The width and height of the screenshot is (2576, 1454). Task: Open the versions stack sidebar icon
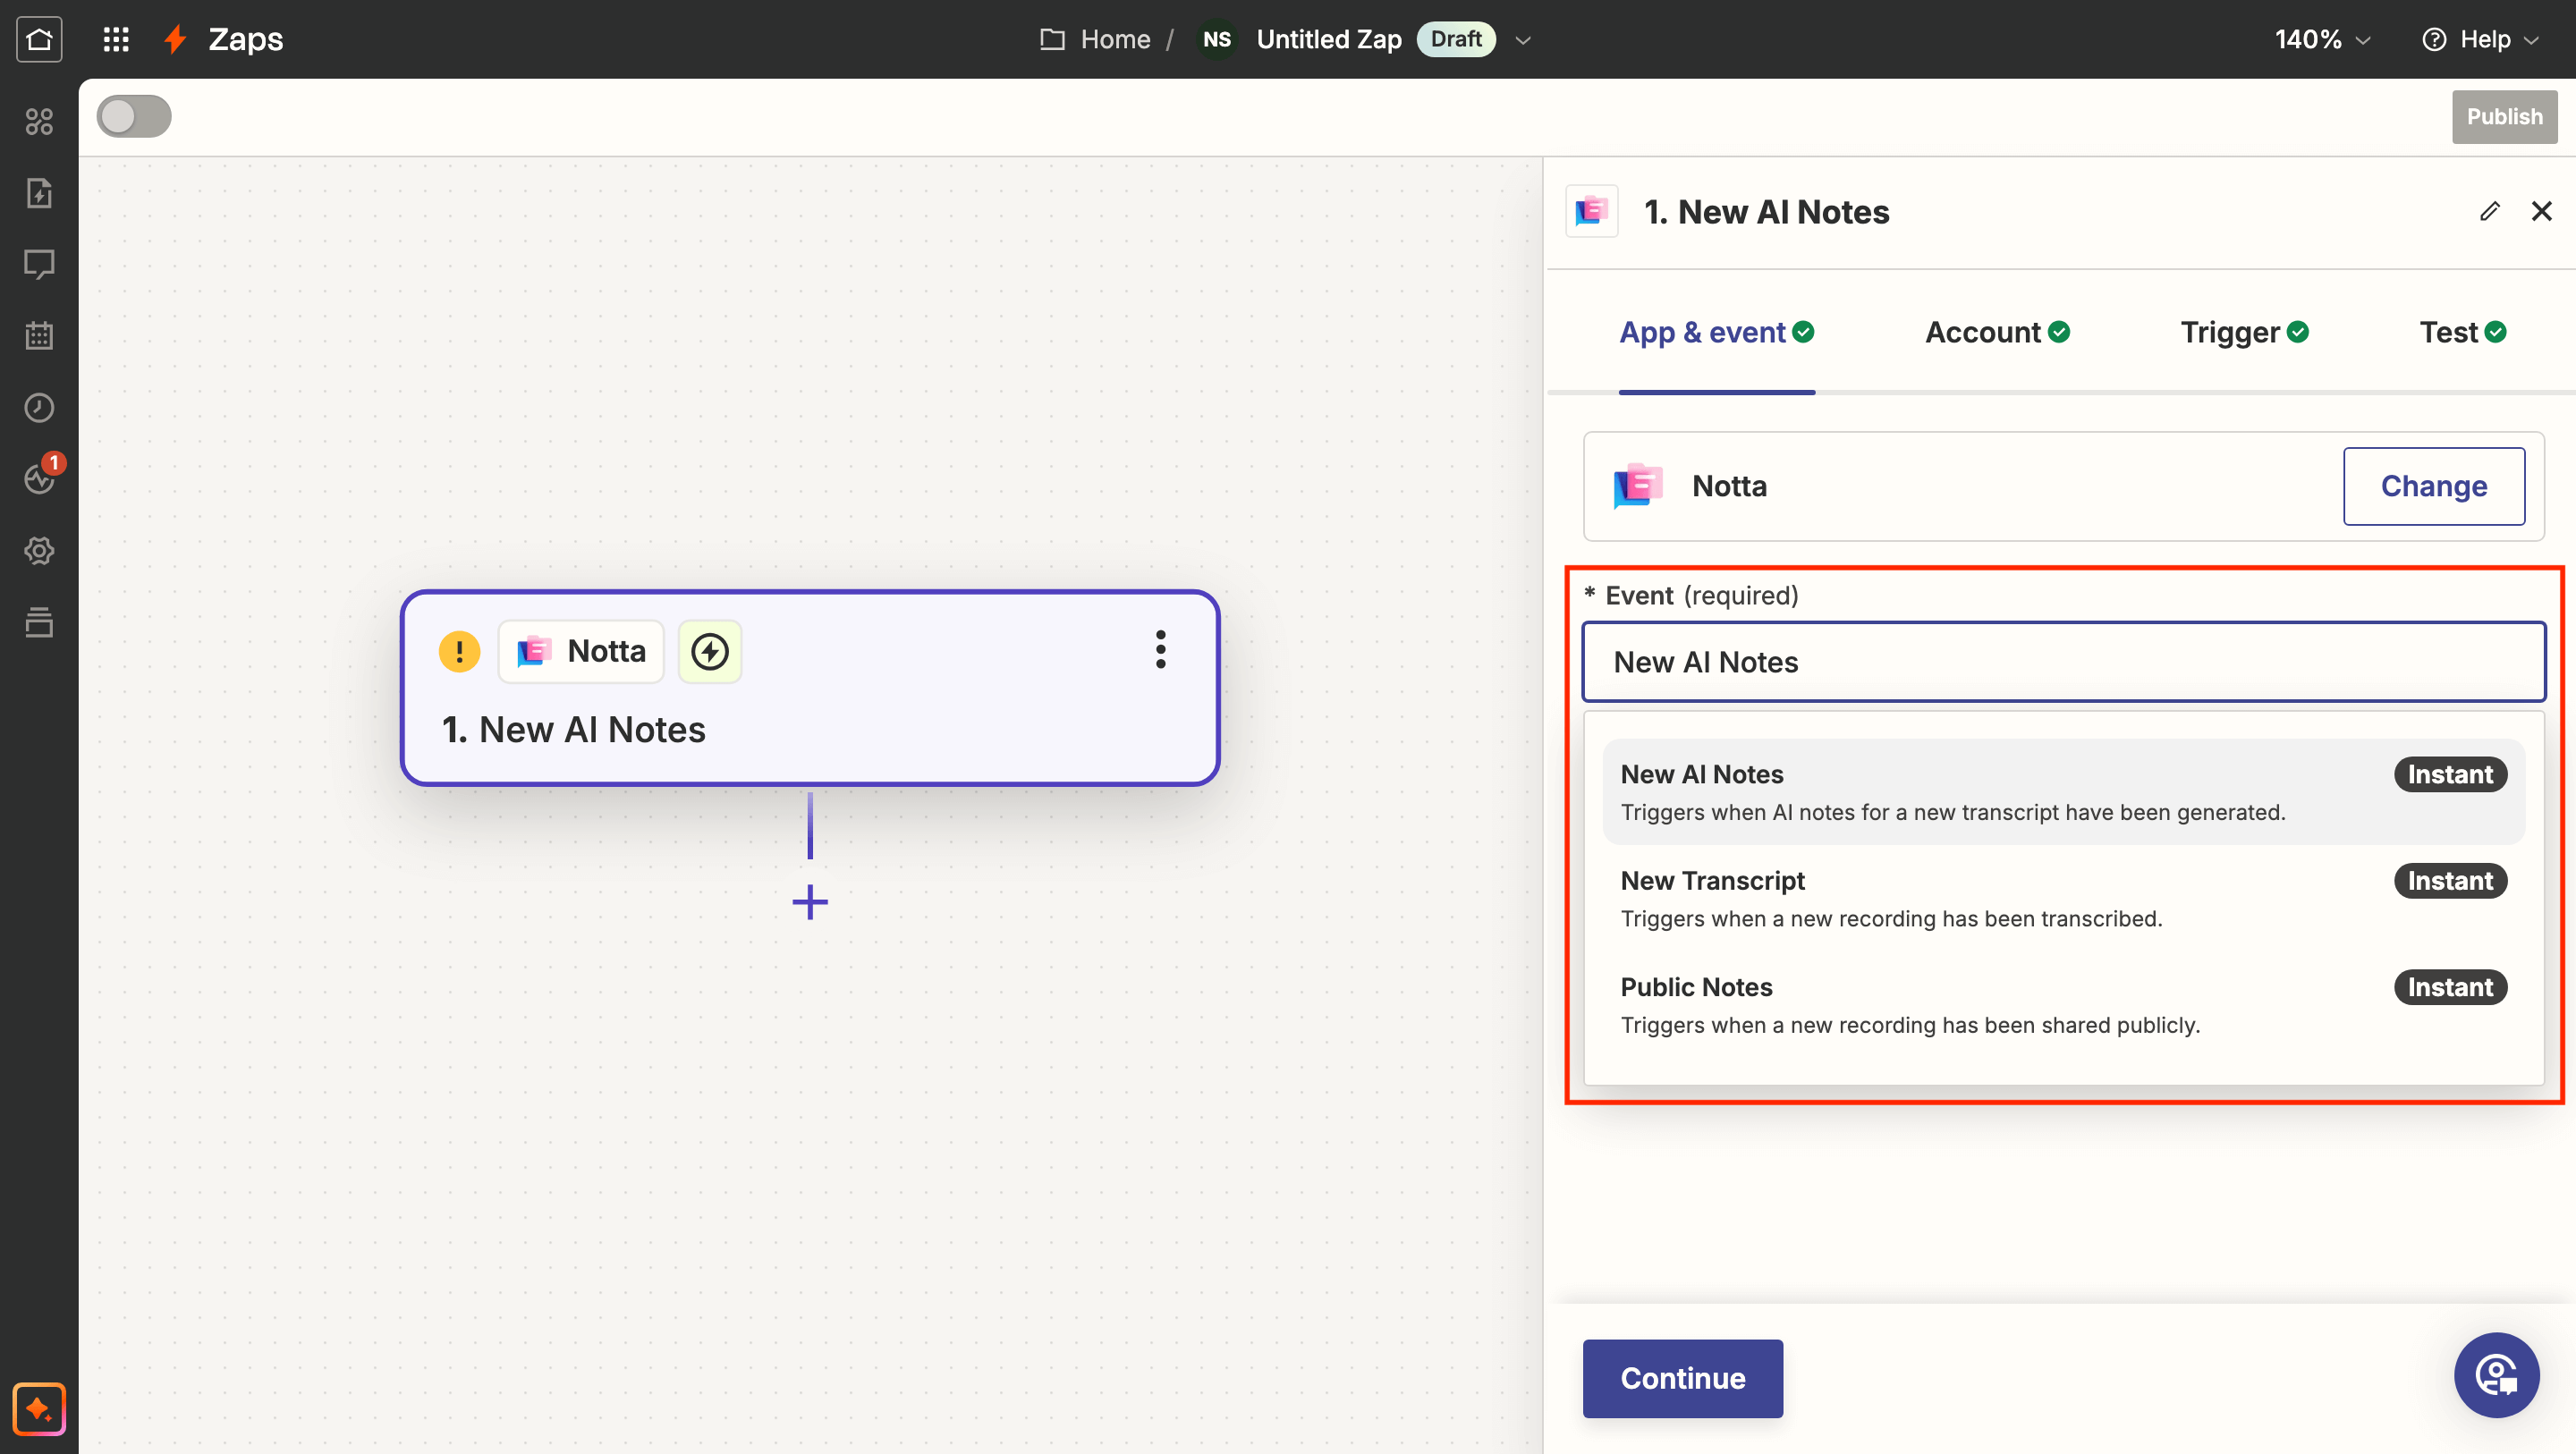39,622
